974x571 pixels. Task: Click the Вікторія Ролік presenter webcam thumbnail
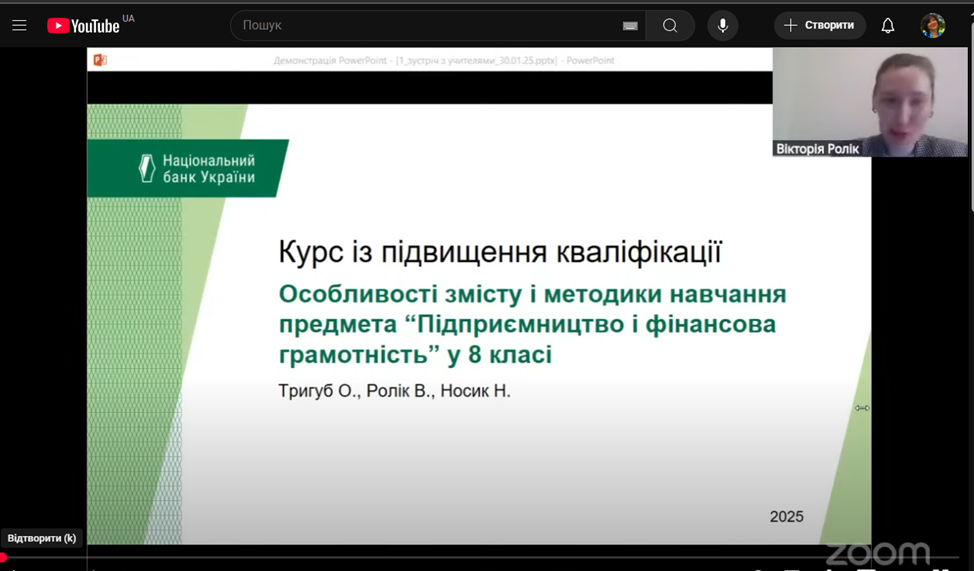tap(870, 102)
